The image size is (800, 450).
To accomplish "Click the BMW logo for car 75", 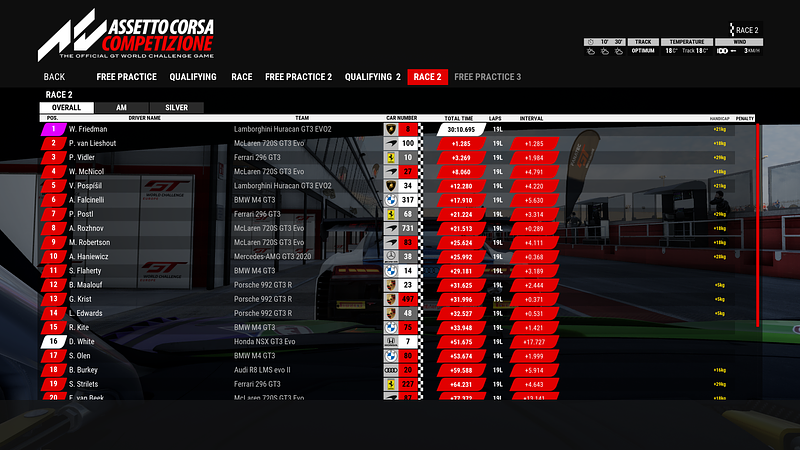I will click(391, 328).
